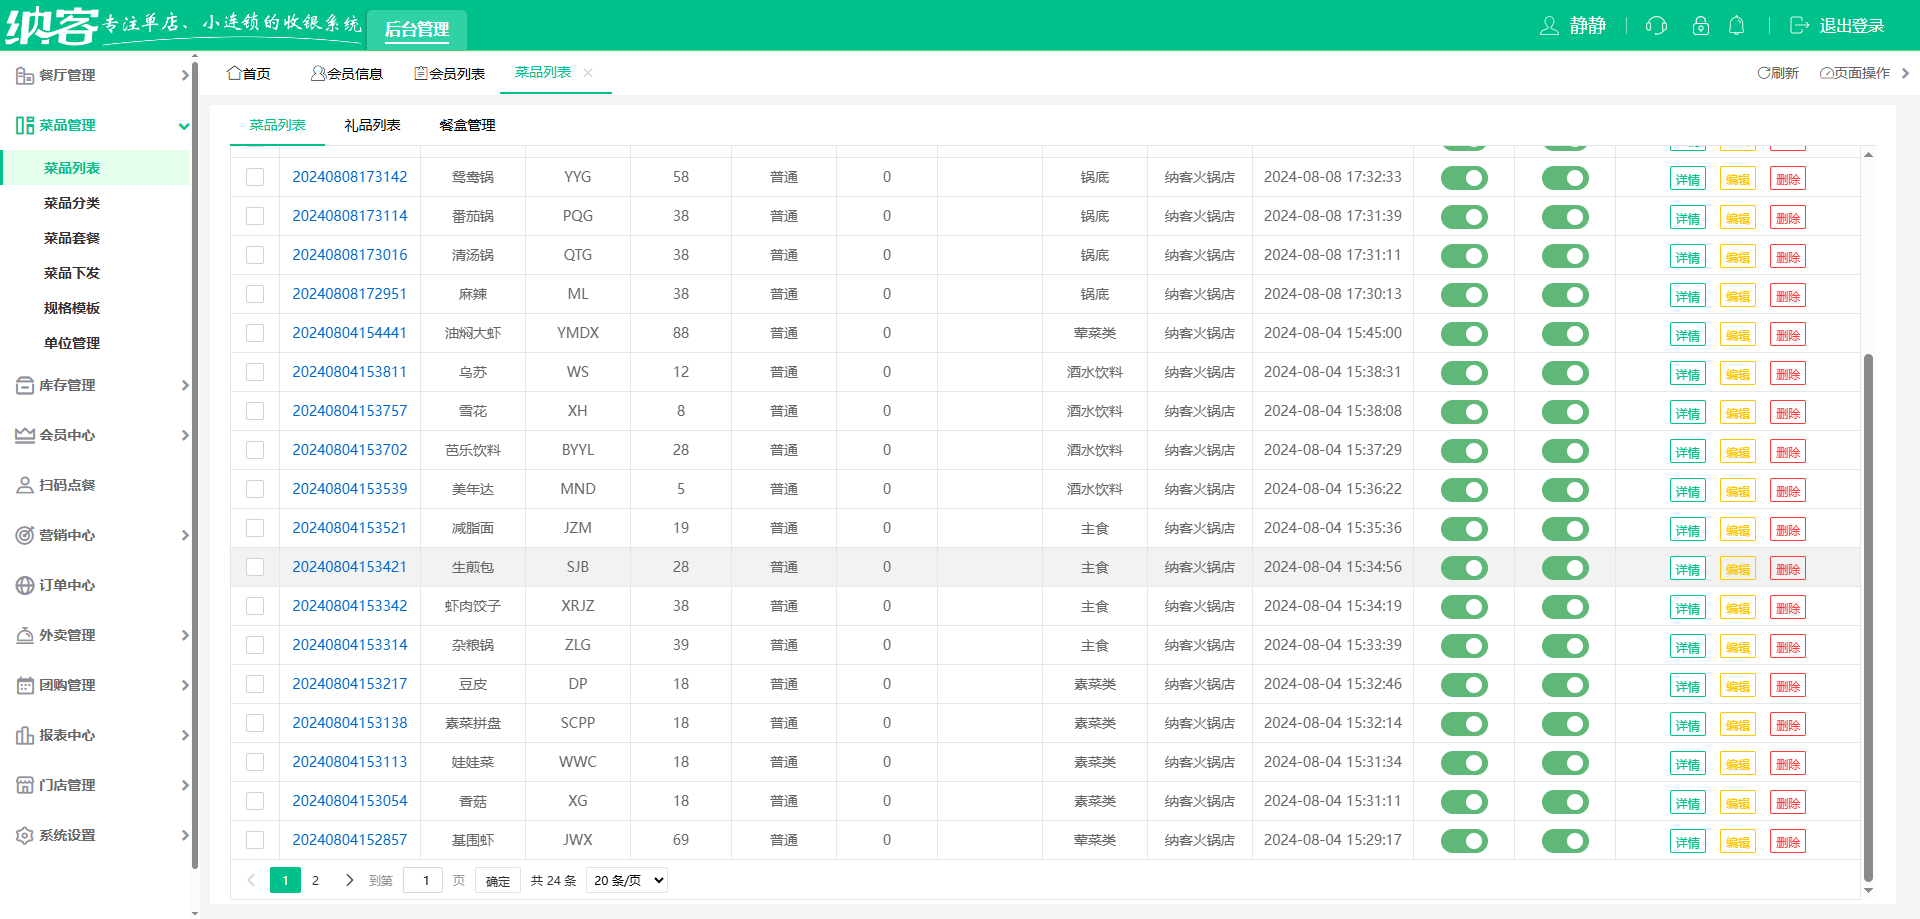1920x919 pixels.
Task: Click the customer service headset icon
Action: pyautogui.click(x=1656, y=26)
